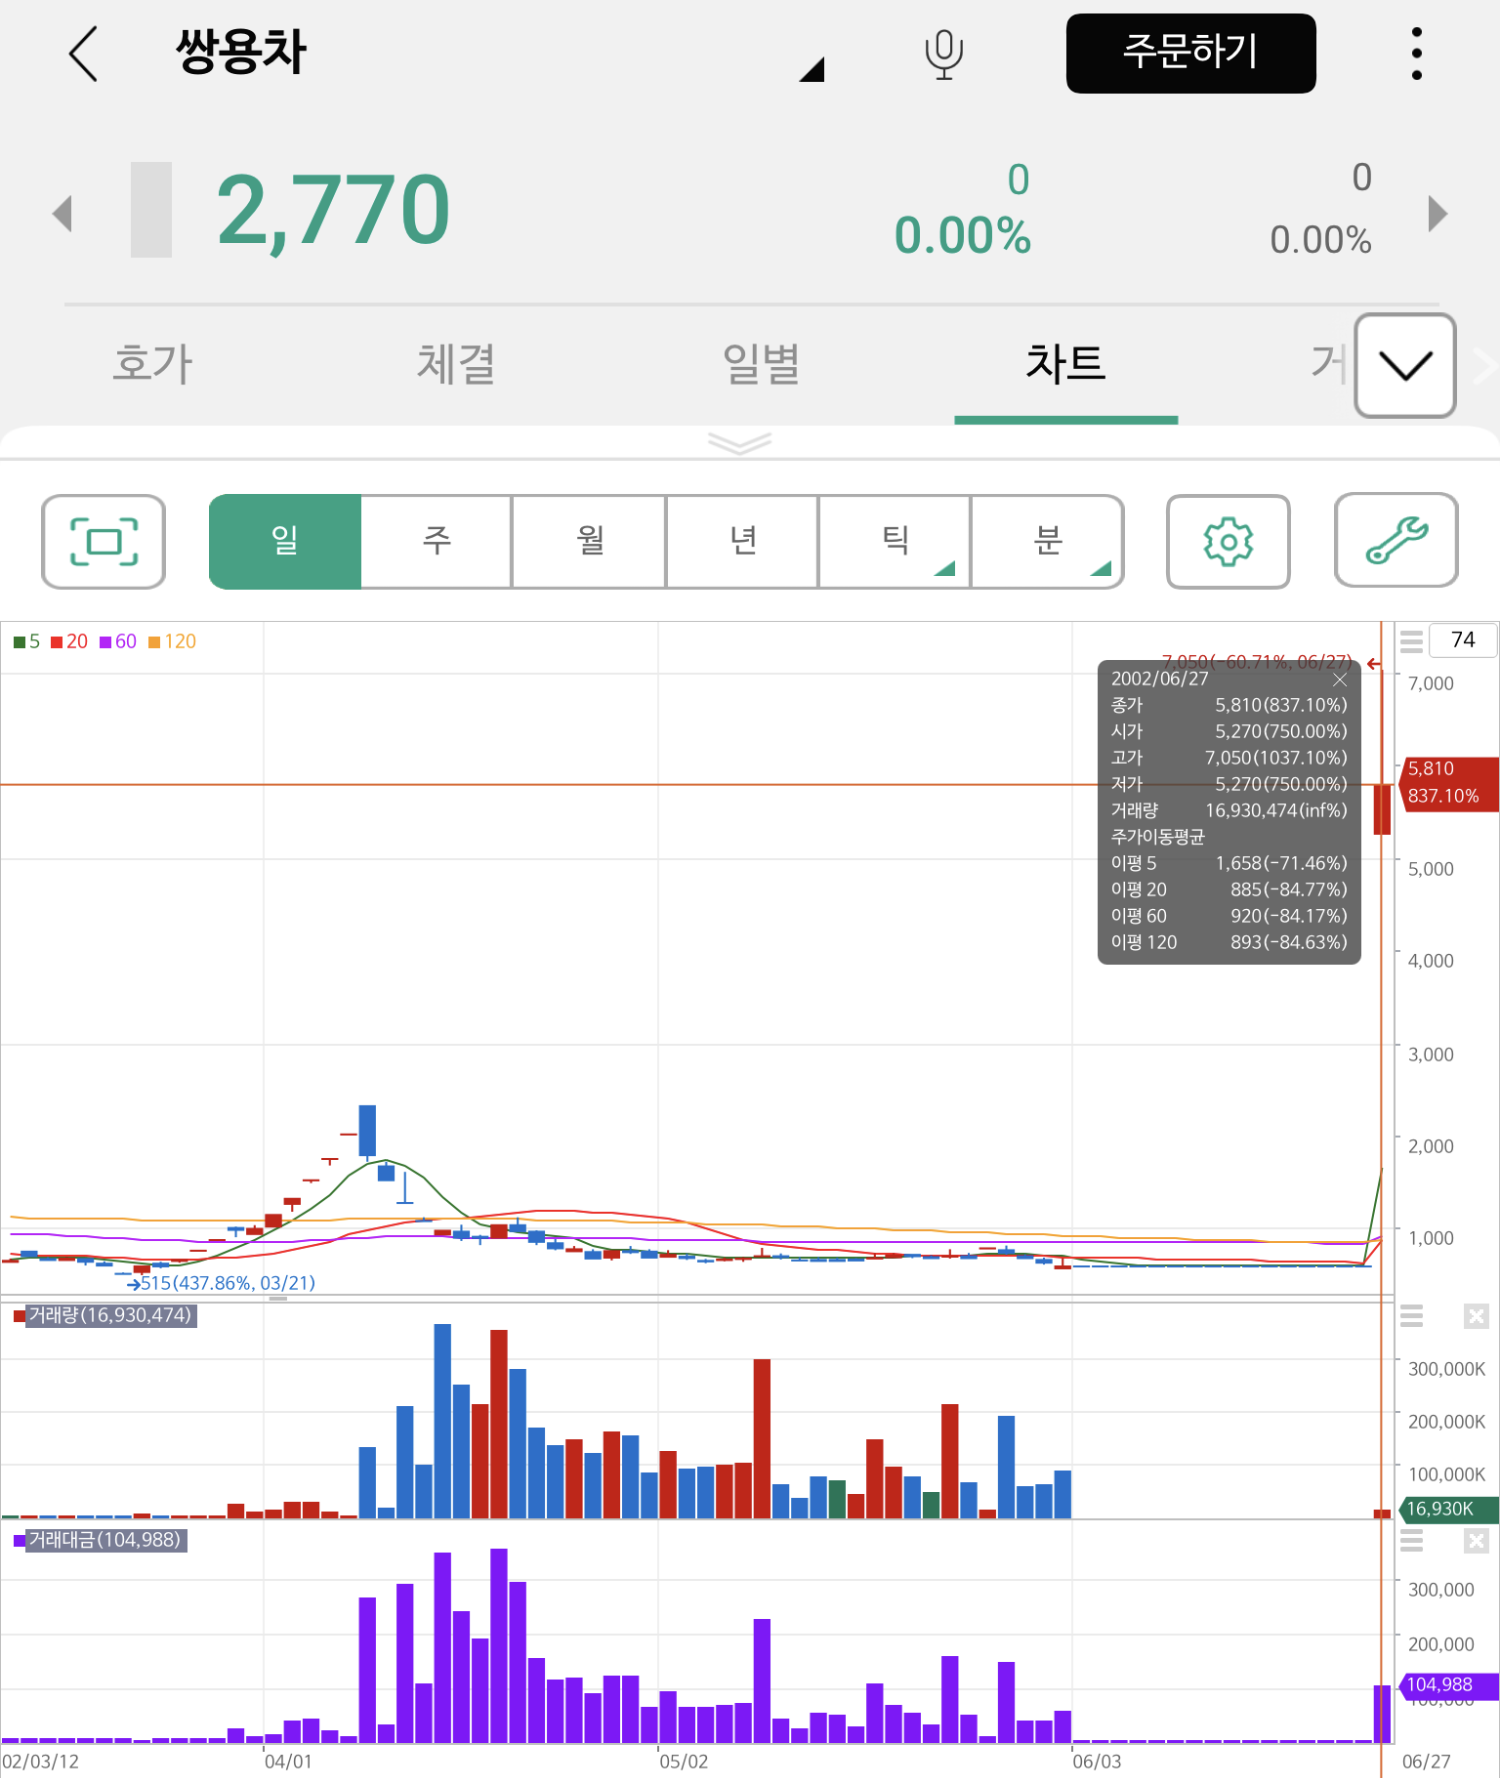The image size is (1500, 1778).
Task: Edit the candle count field 74
Action: click(1463, 640)
